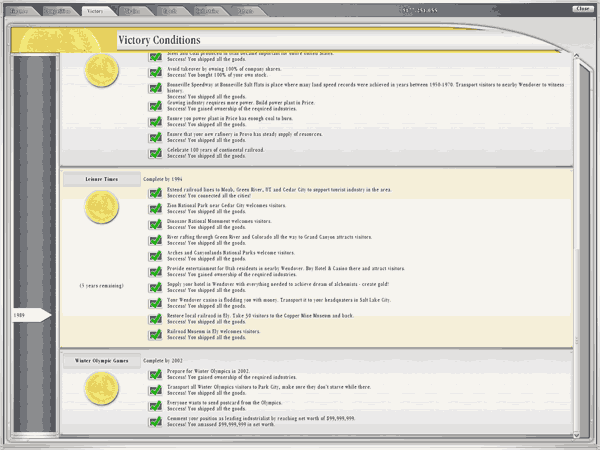Click 'Success! You bought 100% of your own stock' text

click(x=217, y=75)
